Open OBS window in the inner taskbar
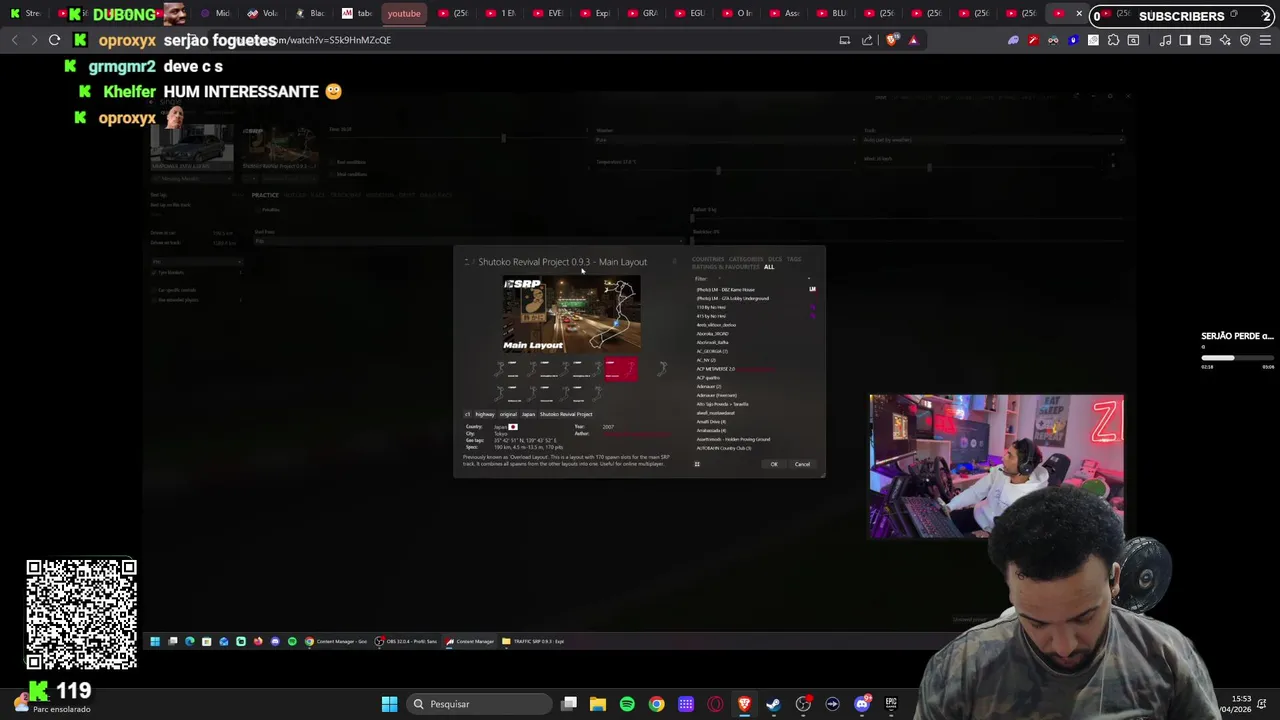The width and height of the screenshot is (1280, 720). 406,641
